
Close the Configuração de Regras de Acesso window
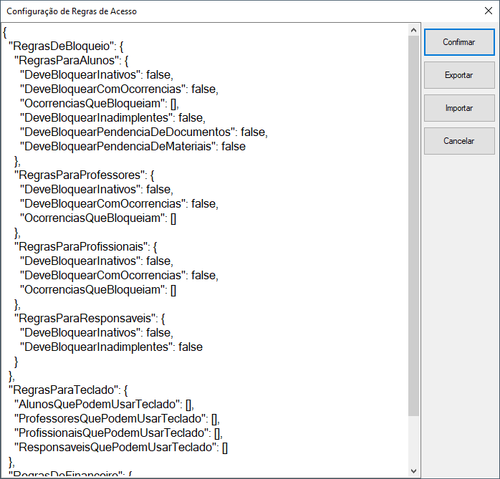click(488, 11)
